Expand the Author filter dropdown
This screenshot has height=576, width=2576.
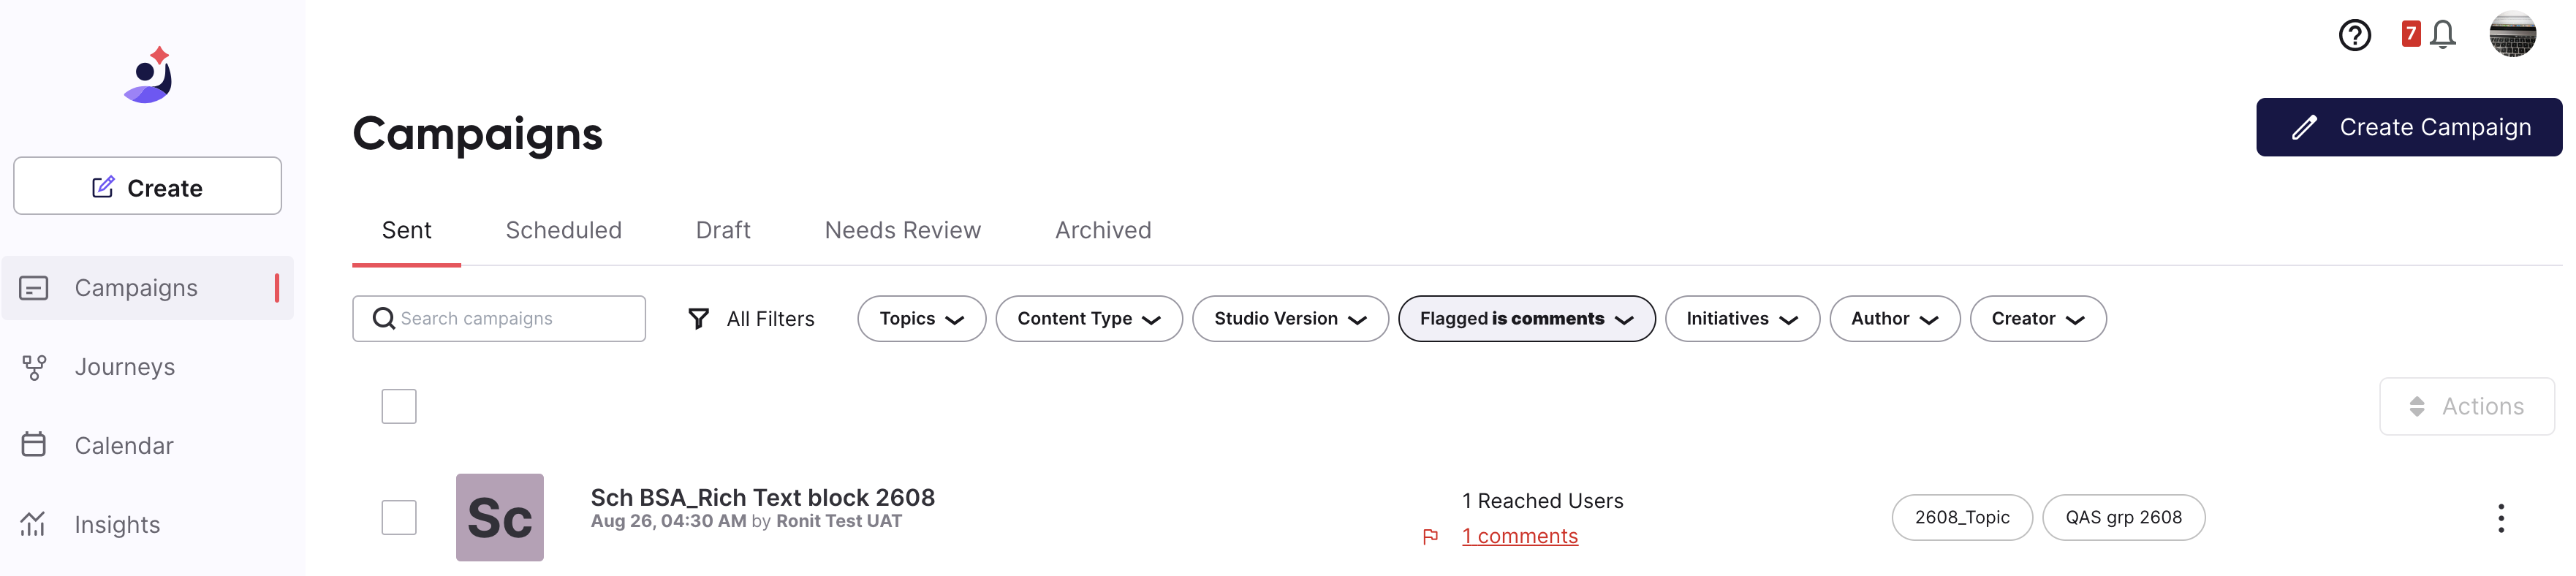1893,319
